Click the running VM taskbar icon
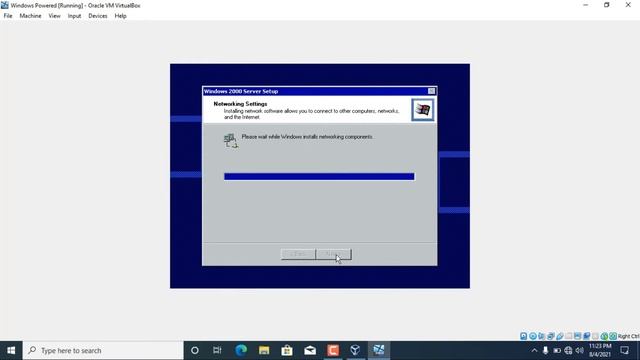This screenshot has height=360, width=640. [x=379, y=350]
